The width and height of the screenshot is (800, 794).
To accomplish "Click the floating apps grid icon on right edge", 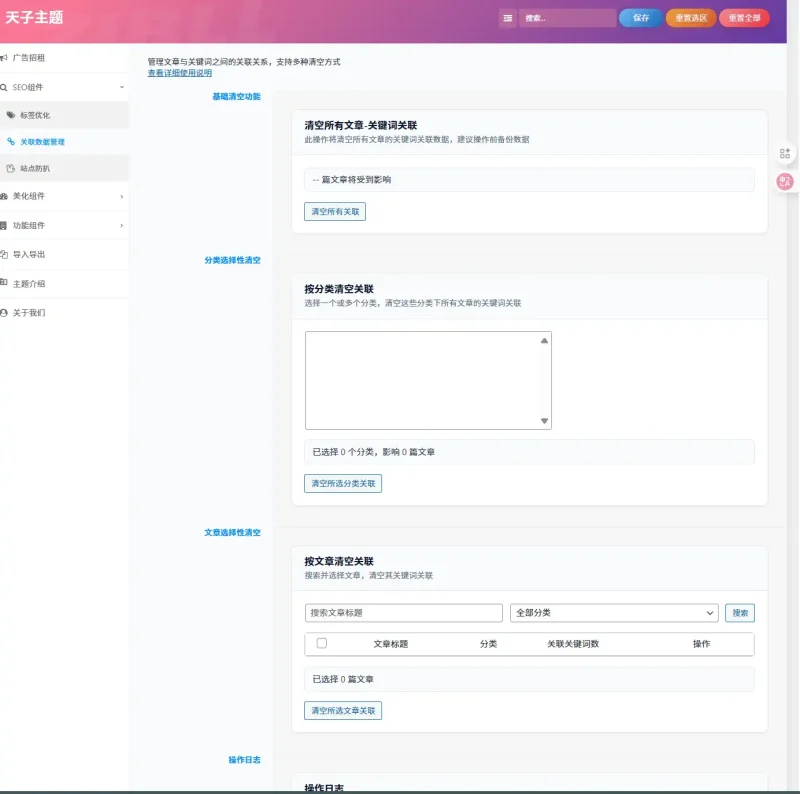I will coord(785,153).
